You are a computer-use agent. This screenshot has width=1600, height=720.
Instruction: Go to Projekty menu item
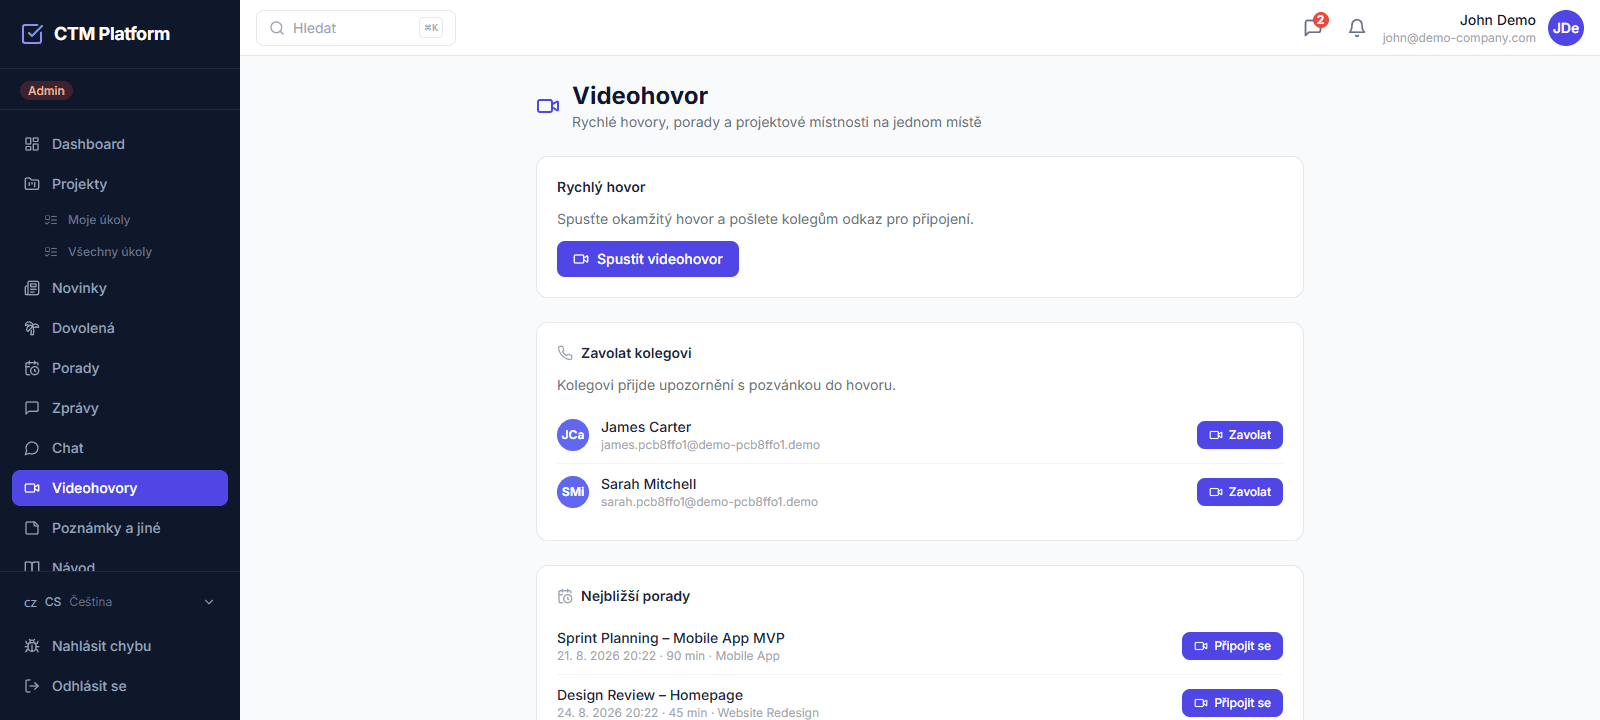click(120, 184)
